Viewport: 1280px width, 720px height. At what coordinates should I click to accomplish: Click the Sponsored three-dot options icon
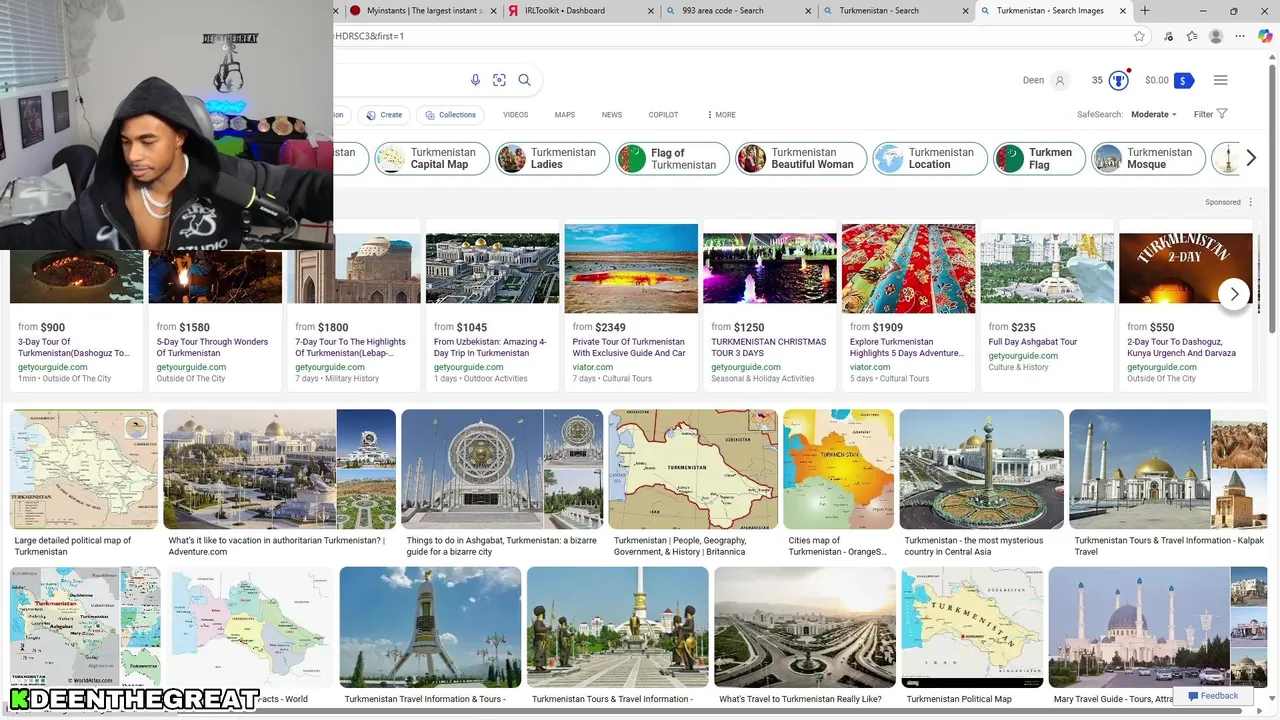[1250, 202]
